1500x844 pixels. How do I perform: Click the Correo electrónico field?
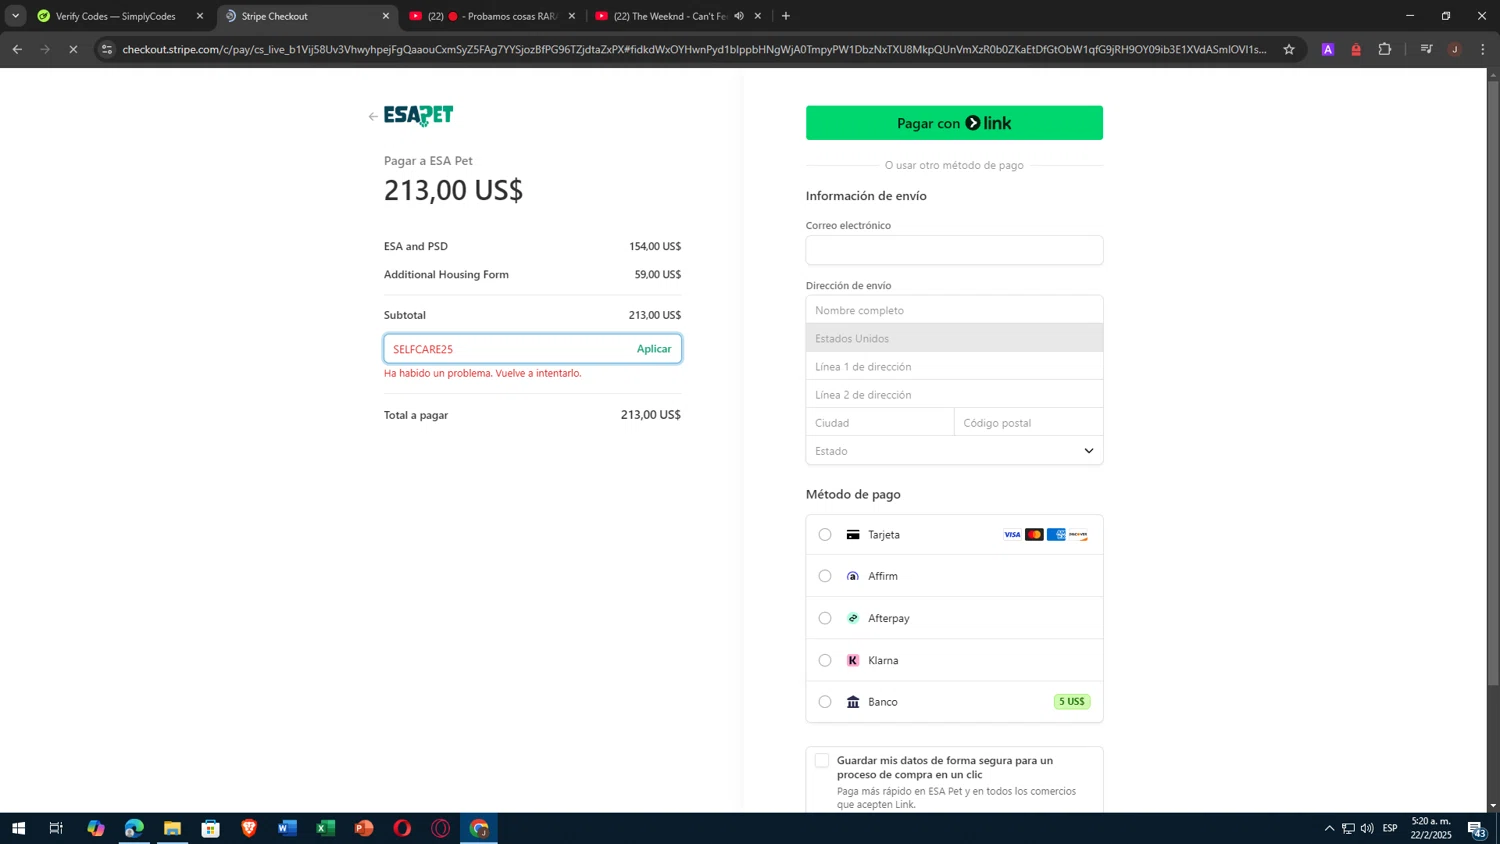[954, 250]
